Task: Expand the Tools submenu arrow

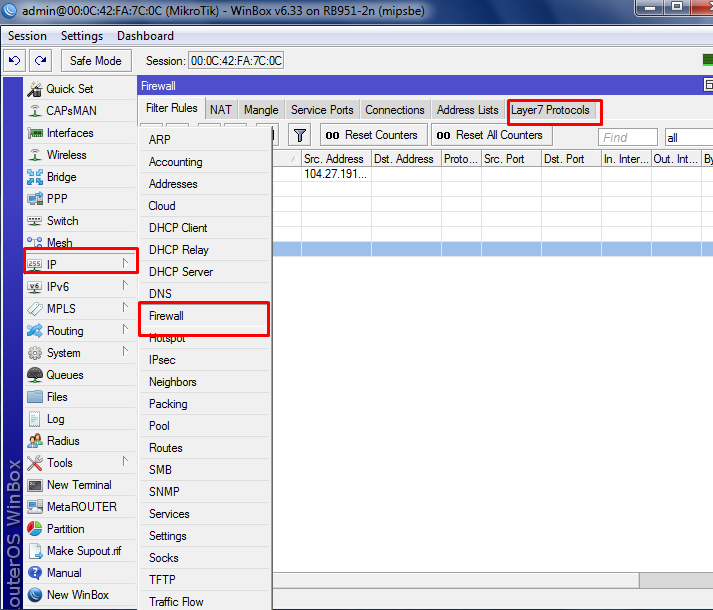Action: pyautogui.click(x=125, y=462)
